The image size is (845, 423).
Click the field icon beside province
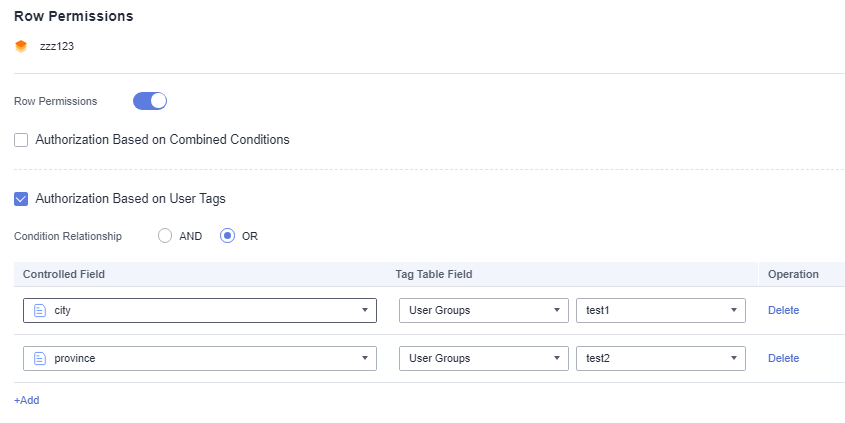point(40,358)
